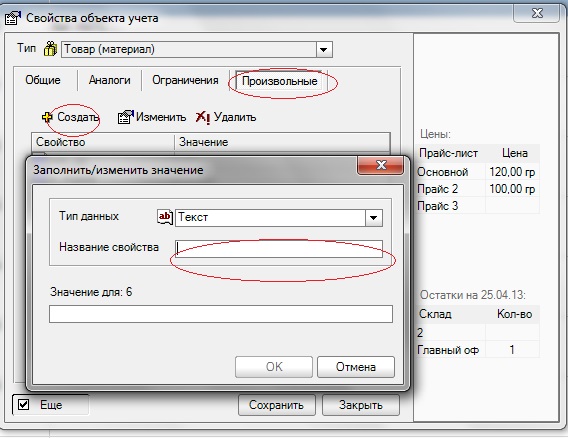Click the Сохранить button

tap(276, 405)
